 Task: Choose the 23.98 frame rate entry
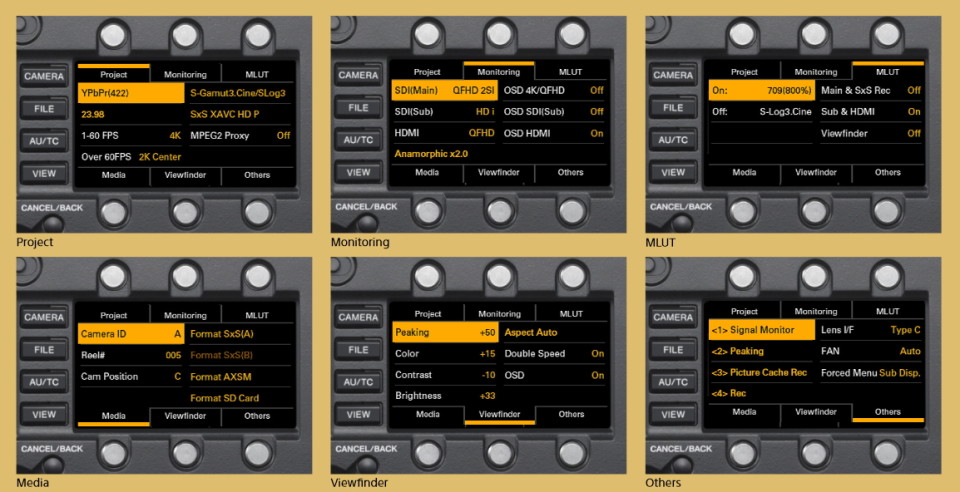coord(131,114)
